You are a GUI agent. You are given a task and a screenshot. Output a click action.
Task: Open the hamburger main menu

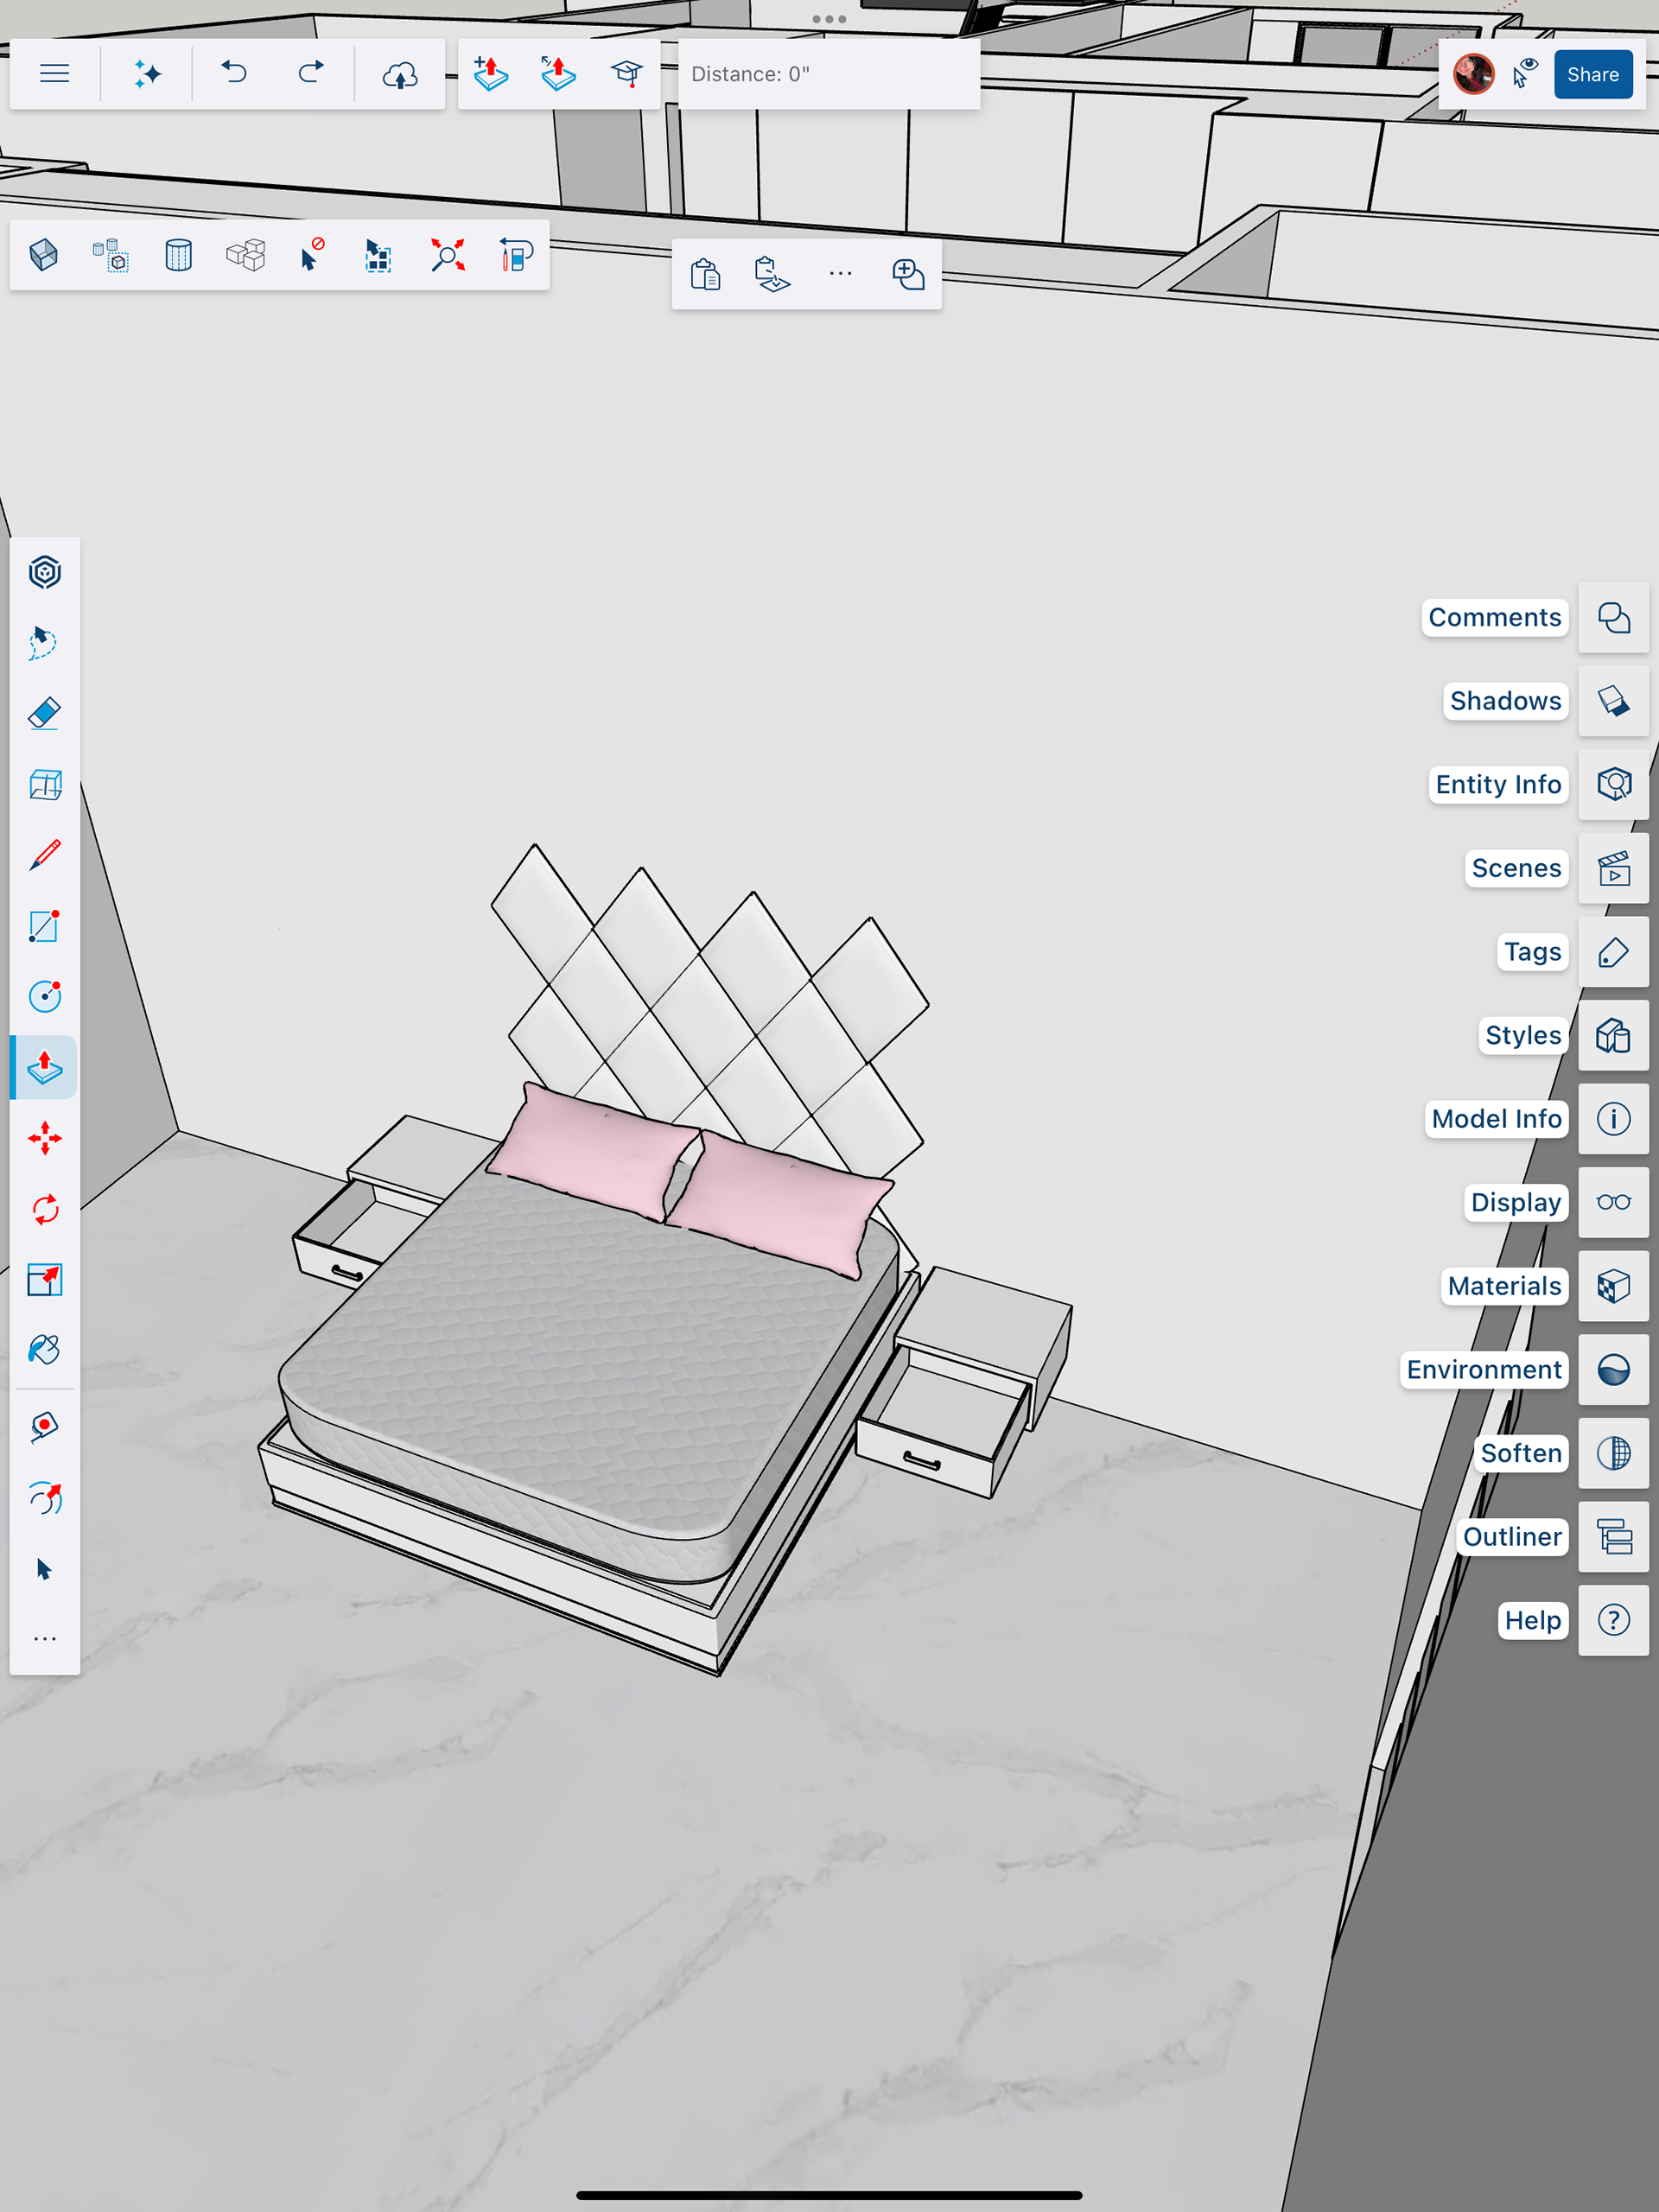click(x=54, y=73)
